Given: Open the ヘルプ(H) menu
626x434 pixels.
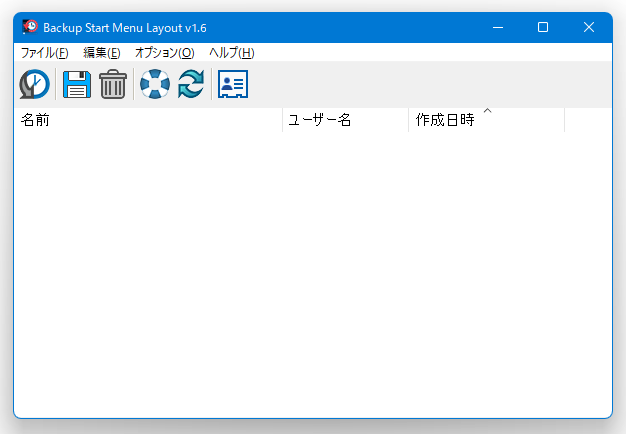Looking at the screenshot, I should pyautogui.click(x=232, y=53).
